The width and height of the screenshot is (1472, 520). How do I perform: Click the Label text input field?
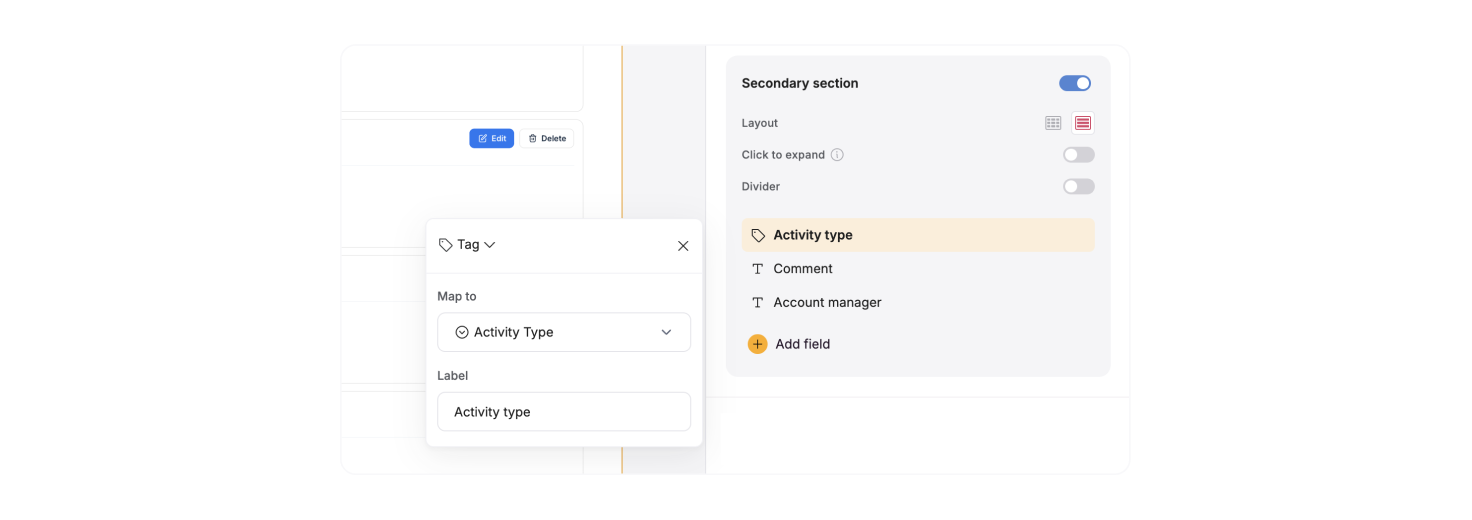(x=563, y=412)
